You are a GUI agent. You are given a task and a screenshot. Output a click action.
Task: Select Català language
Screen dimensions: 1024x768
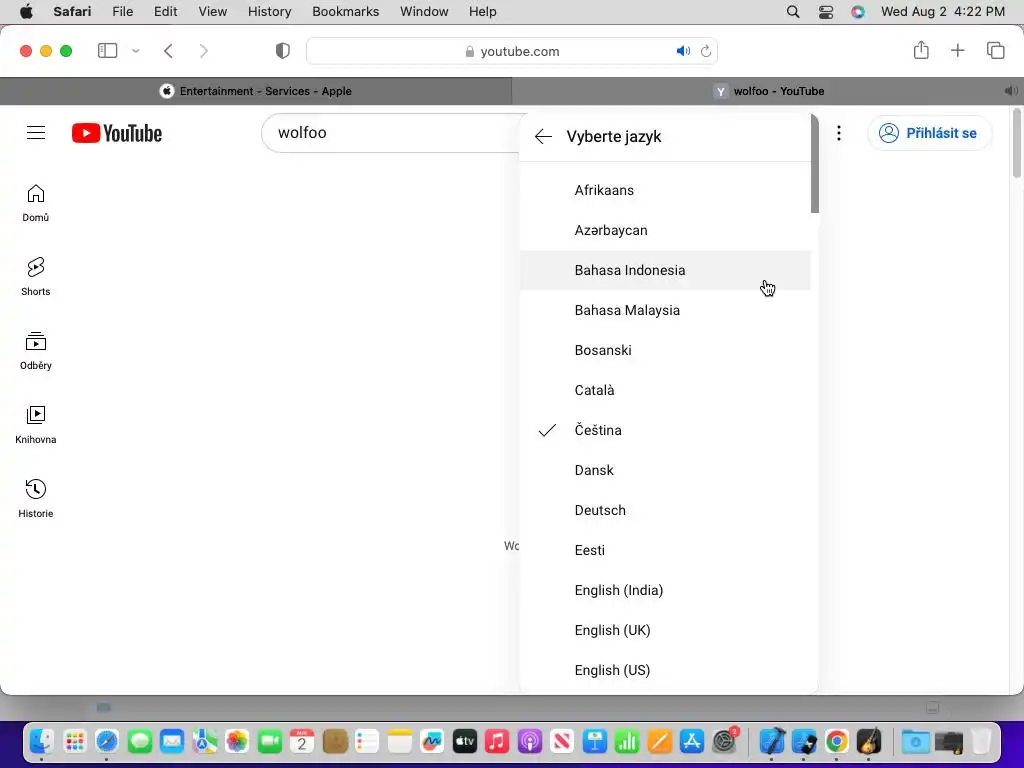[x=665, y=390]
